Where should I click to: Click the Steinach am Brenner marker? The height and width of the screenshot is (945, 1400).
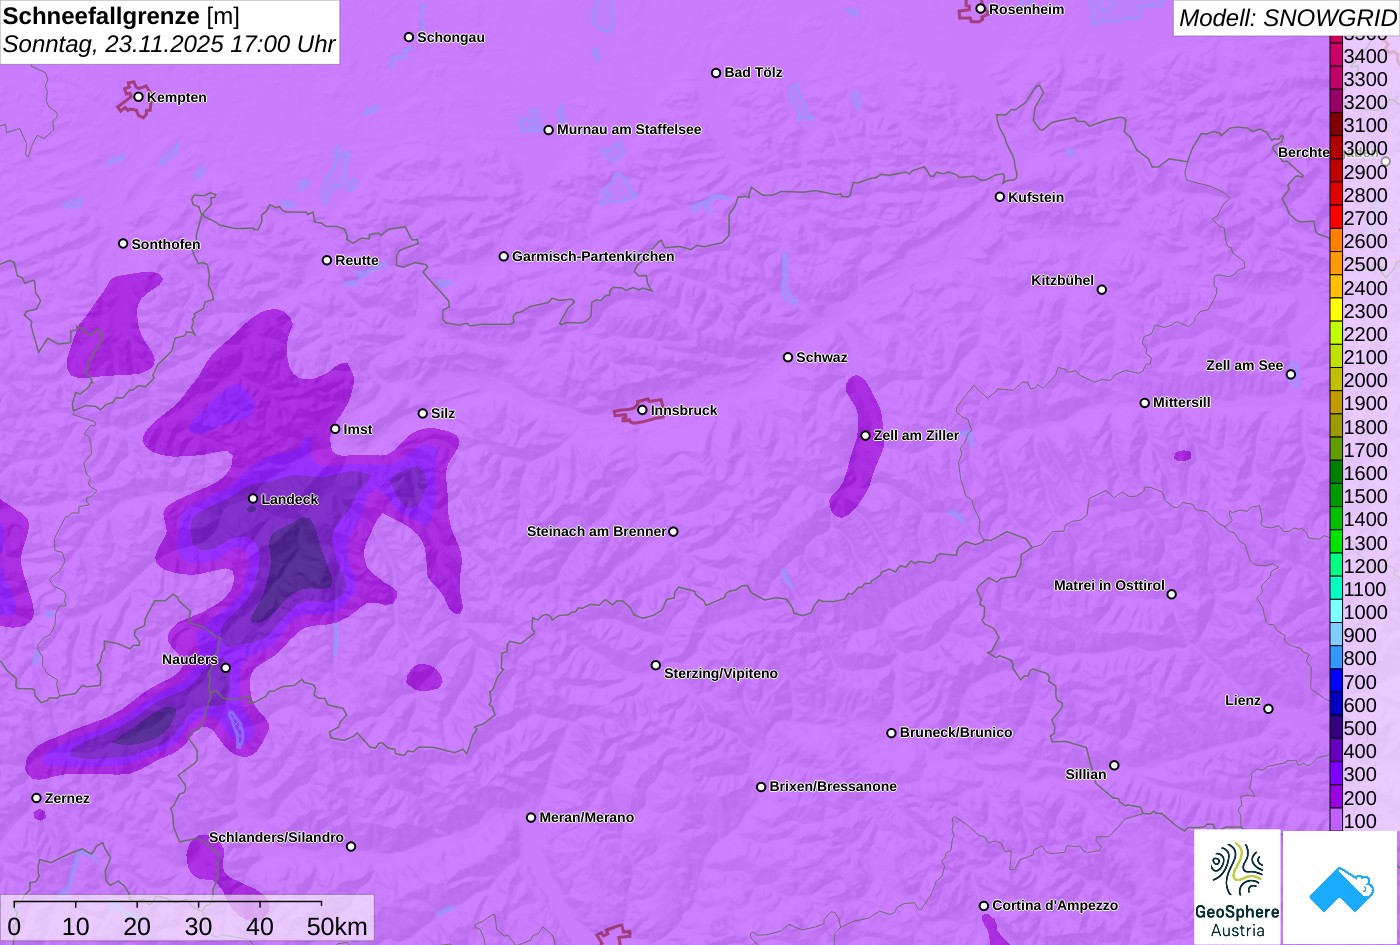[x=673, y=532]
